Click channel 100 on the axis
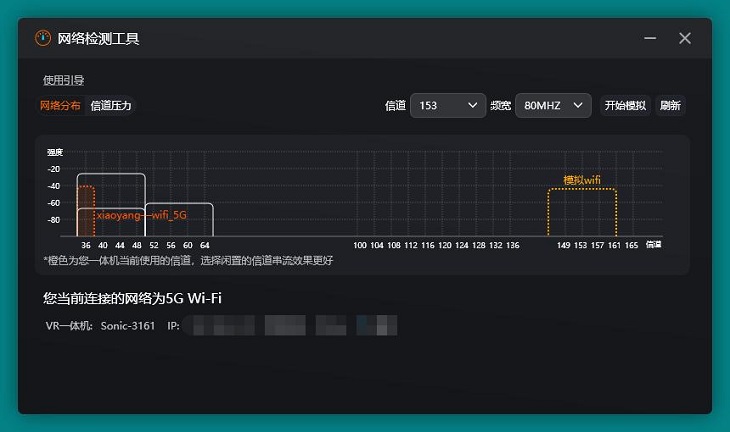The width and height of the screenshot is (730, 432). (x=360, y=245)
